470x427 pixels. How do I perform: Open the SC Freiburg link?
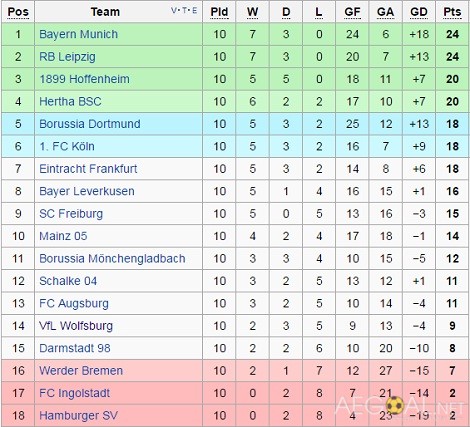[x=71, y=214]
